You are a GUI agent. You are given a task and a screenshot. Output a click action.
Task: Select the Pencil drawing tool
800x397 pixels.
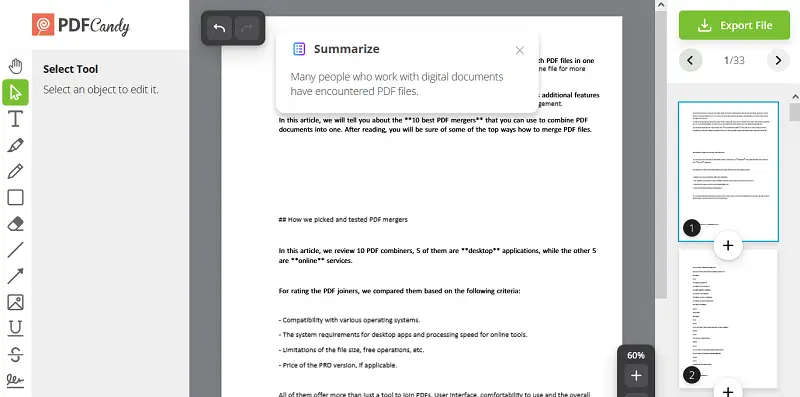(x=15, y=171)
